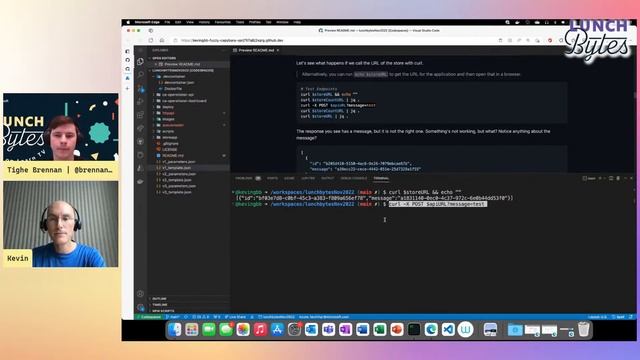The image size is (640, 360).
Task: Open OneNote from the dock
Action: click(345, 329)
